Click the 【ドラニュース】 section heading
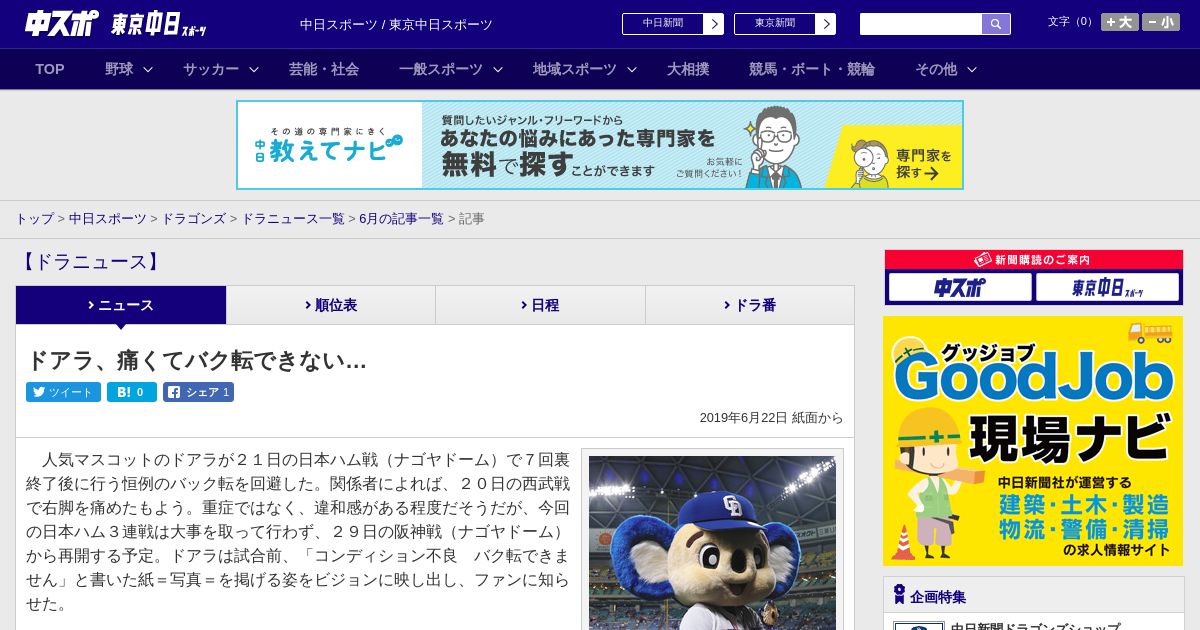Image resolution: width=1200 pixels, height=630 pixels. coord(90,262)
